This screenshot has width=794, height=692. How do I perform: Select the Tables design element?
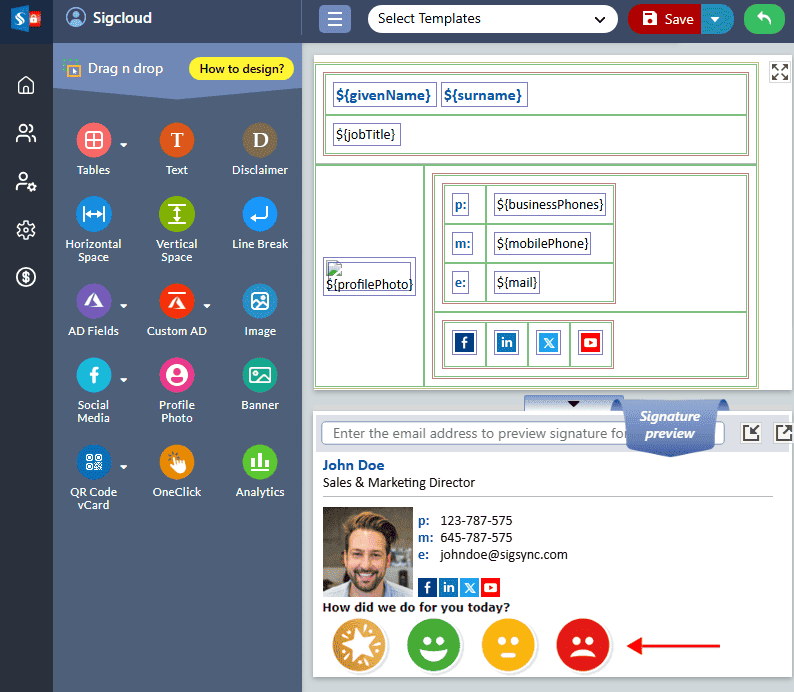click(94, 140)
